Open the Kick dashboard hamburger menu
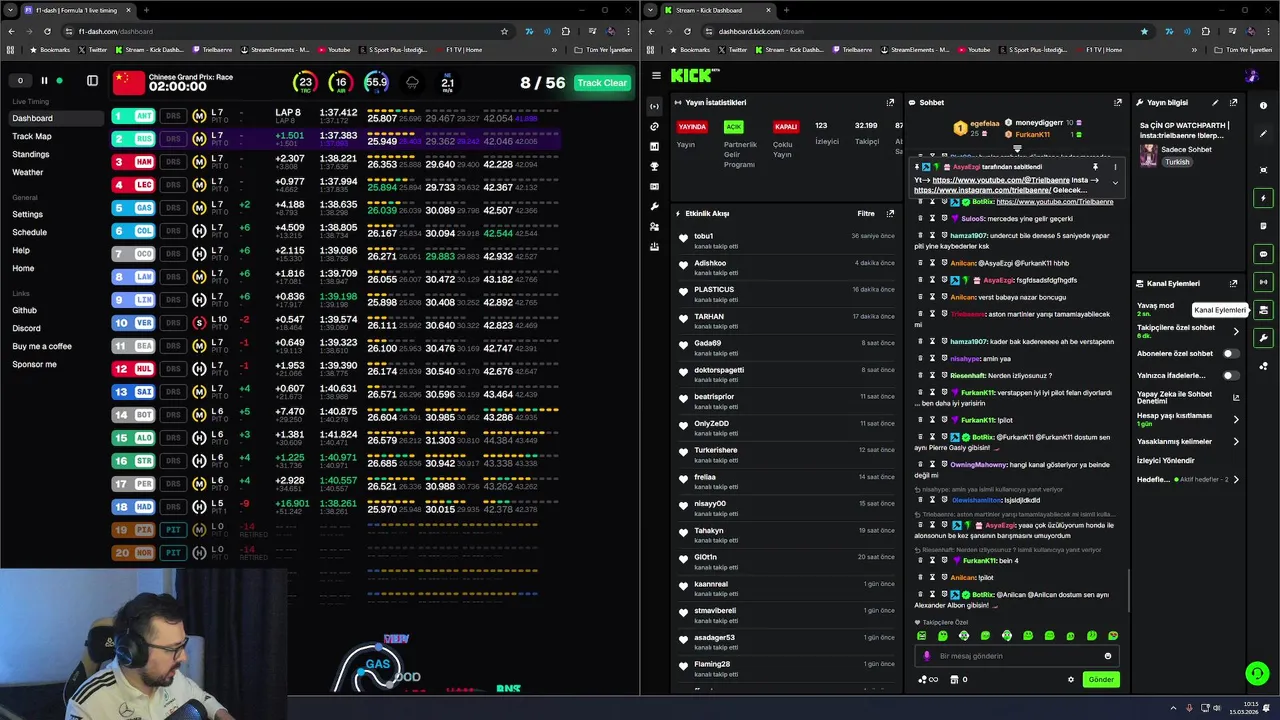Image resolution: width=1280 pixels, height=720 pixels. 656,75
